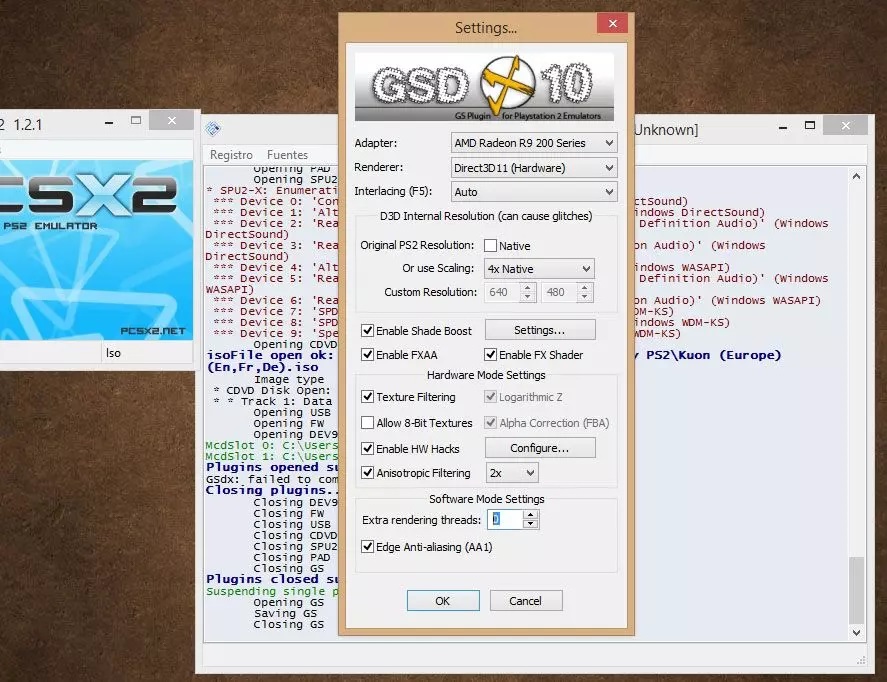The width and height of the screenshot is (887, 682).
Task: Open the scaling 4x Native dropdown
Action: point(539,269)
